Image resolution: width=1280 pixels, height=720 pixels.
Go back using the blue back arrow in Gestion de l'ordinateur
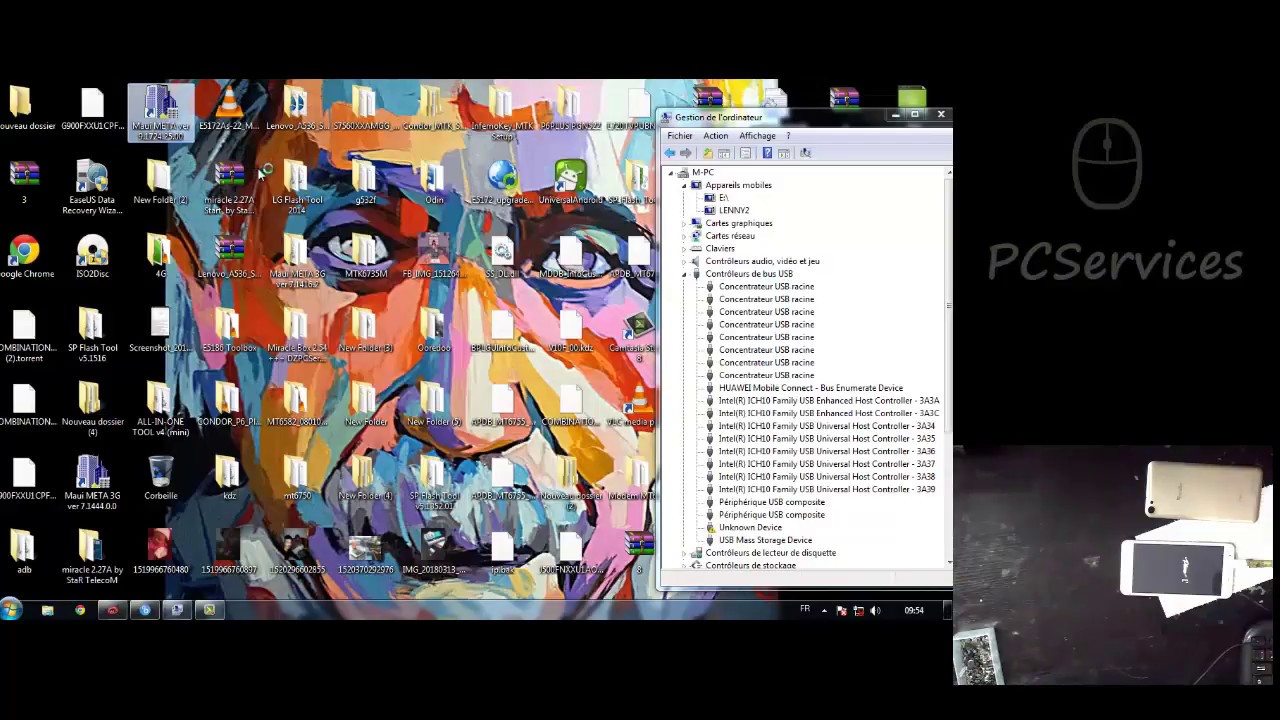coord(670,153)
